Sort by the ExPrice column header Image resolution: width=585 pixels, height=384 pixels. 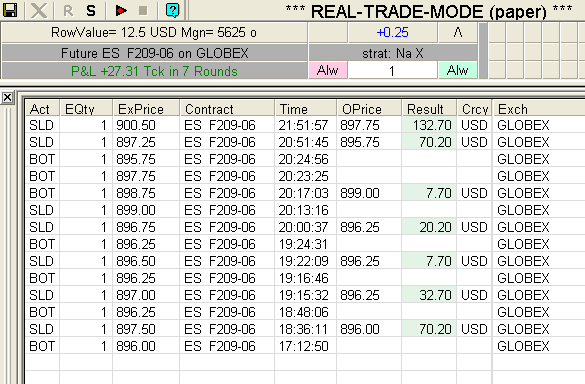click(x=146, y=109)
